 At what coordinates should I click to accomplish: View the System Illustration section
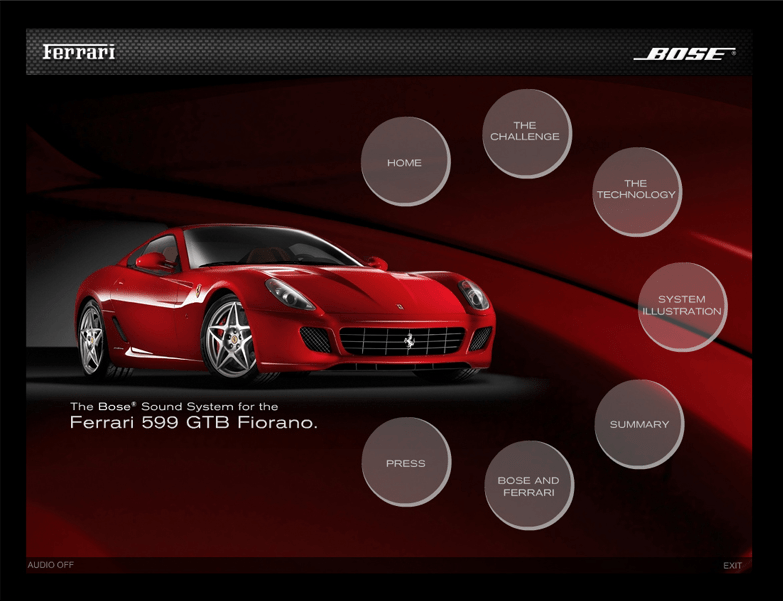point(683,306)
